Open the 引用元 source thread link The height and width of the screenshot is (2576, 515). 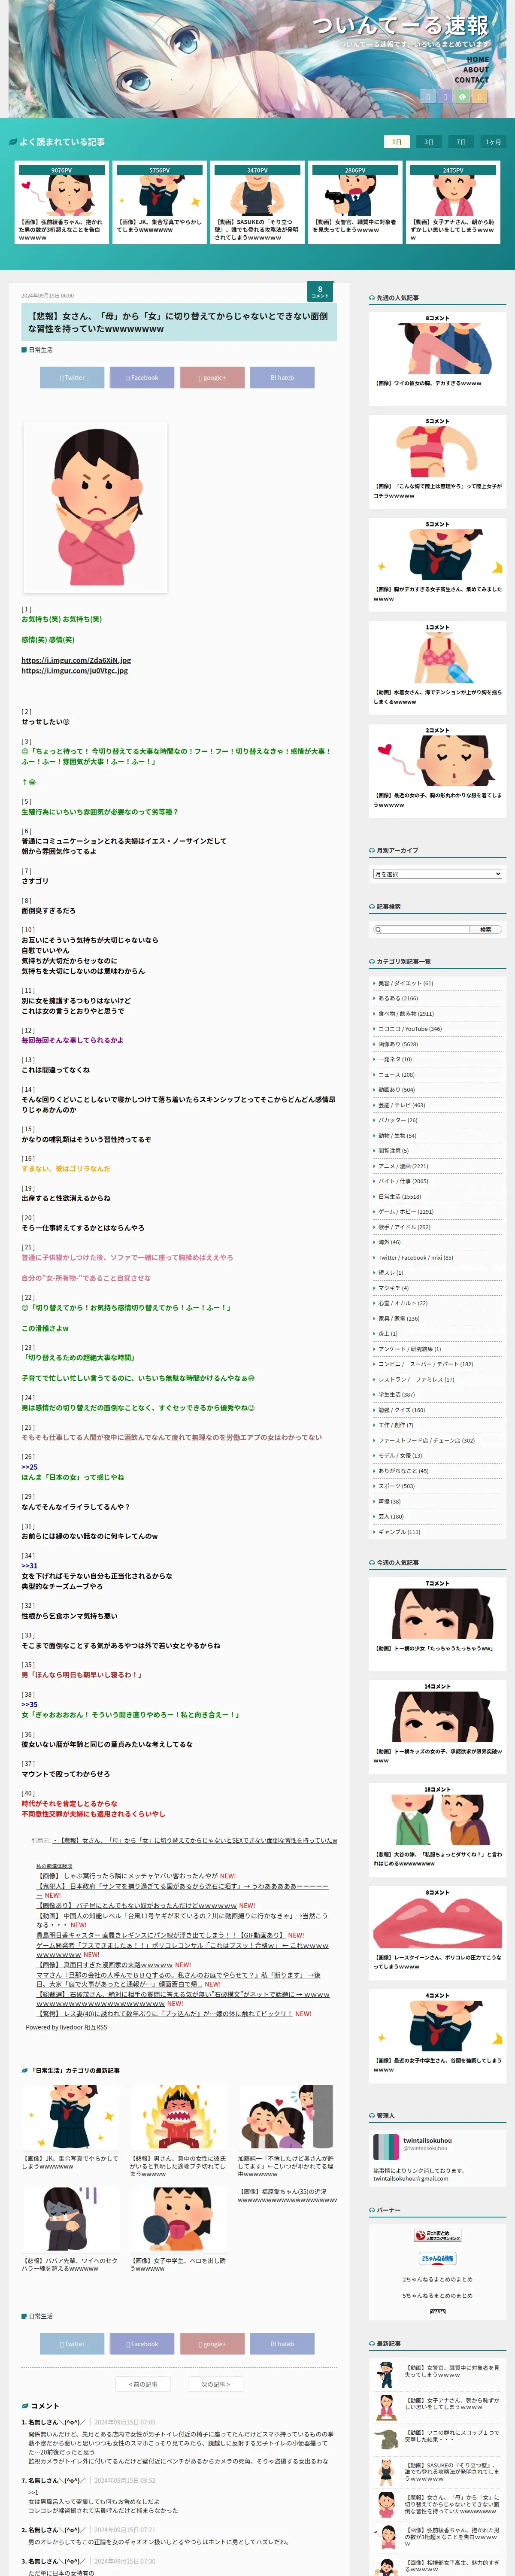[x=195, y=1840]
